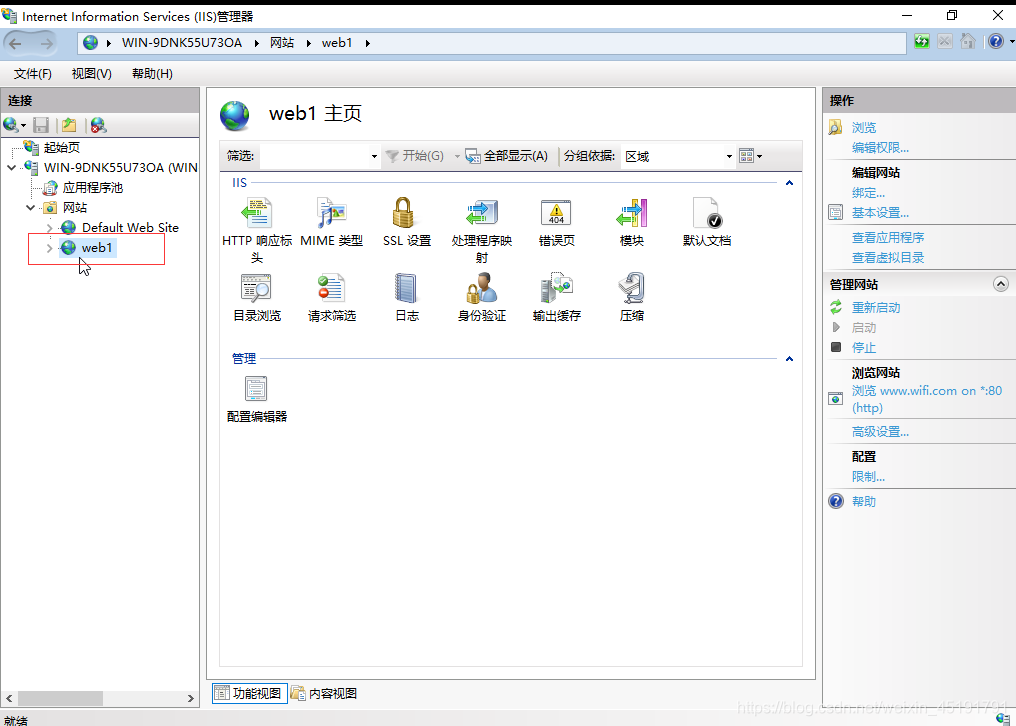Open 目录浏览 settings

point(256,288)
